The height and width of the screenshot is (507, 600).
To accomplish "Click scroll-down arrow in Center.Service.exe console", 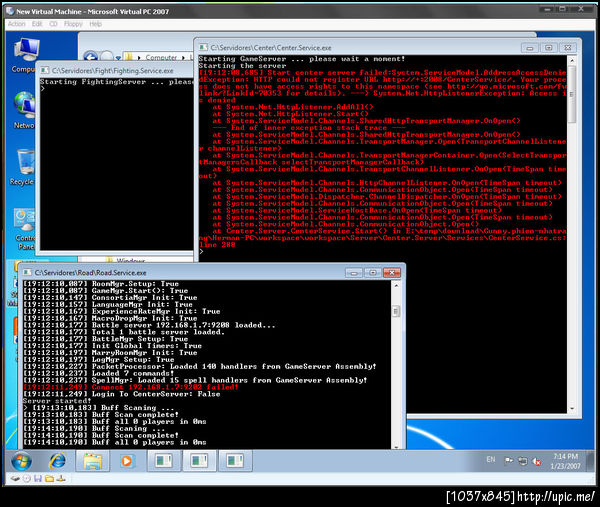I will pyautogui.click(x=572, y=409).
